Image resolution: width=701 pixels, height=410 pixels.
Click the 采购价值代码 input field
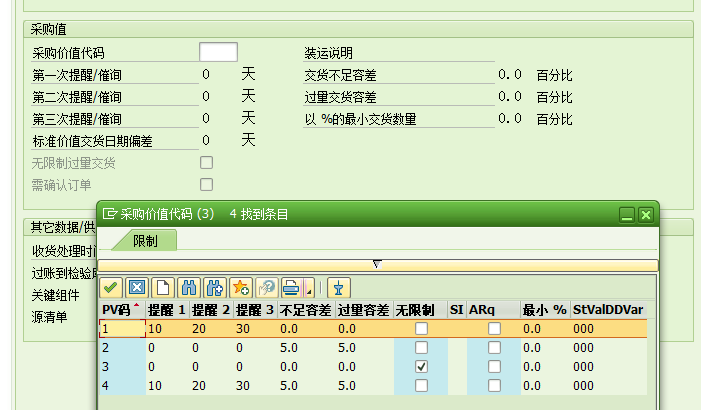[218, 53]
